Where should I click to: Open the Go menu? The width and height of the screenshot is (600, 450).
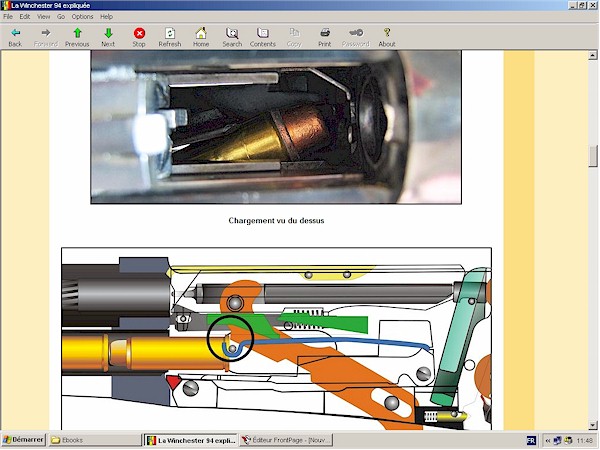click(x=61, y=17)
